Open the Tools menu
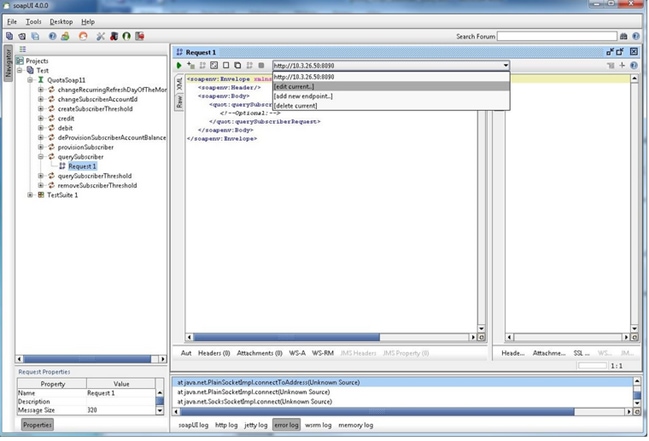 (34, 22)
